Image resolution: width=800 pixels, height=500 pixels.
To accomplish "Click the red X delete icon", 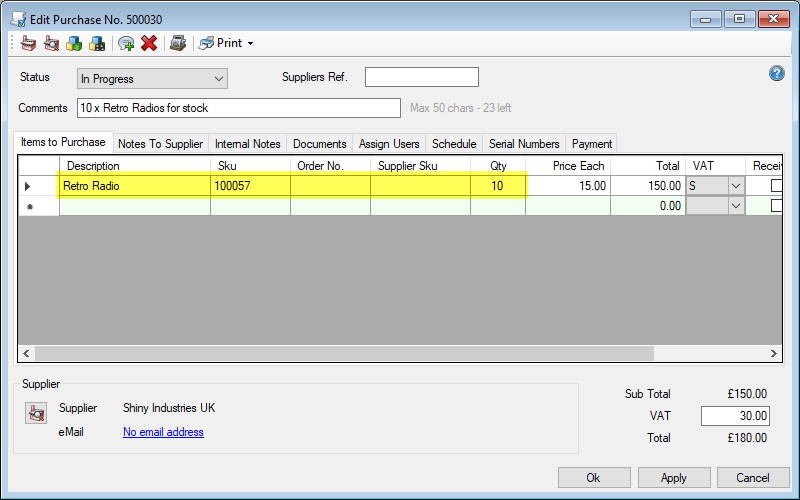I will 149,43.
